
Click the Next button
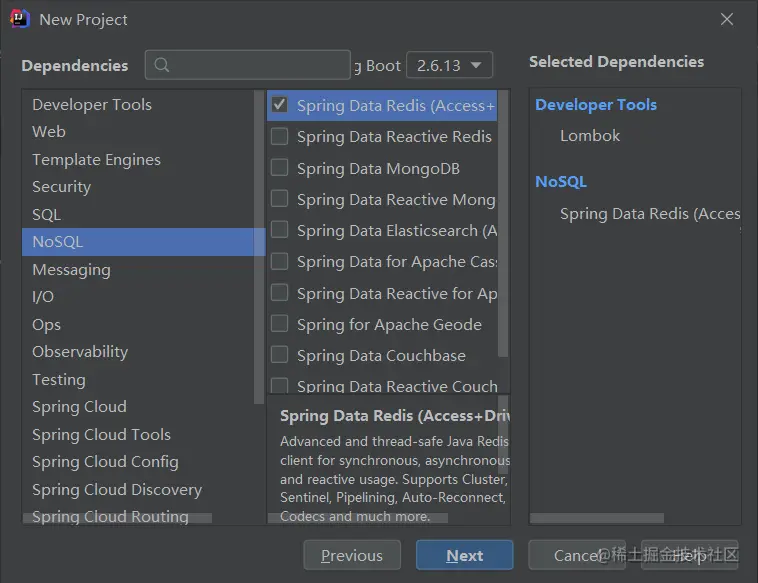464,556
